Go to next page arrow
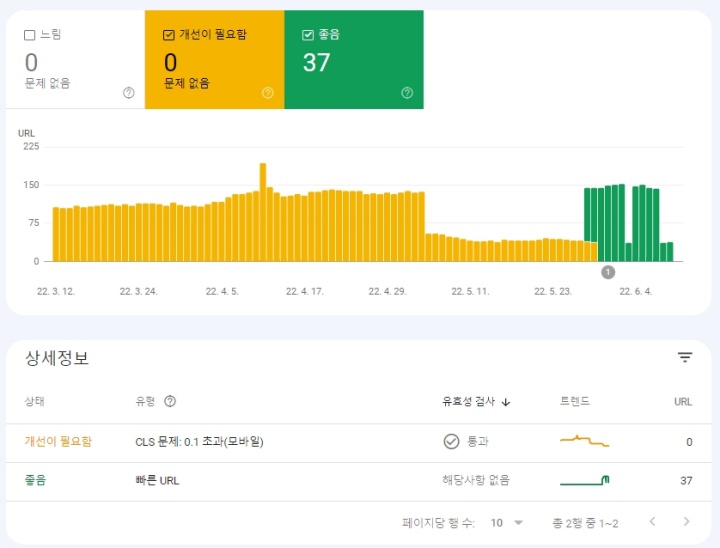This screenshot has height=548, width=720. pyautogui.click(x=686, y=521)
